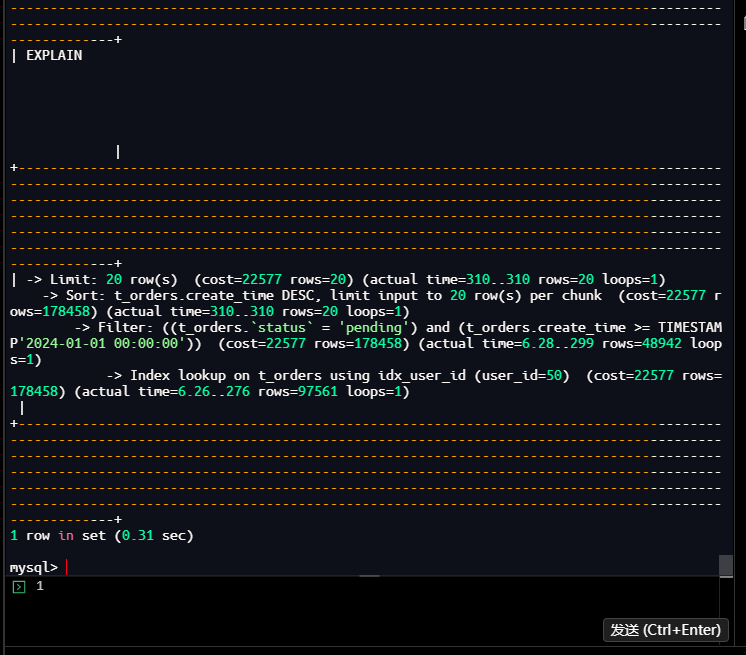
Task: Click the terminal scrollbar thumb
Action: (726, 566)
